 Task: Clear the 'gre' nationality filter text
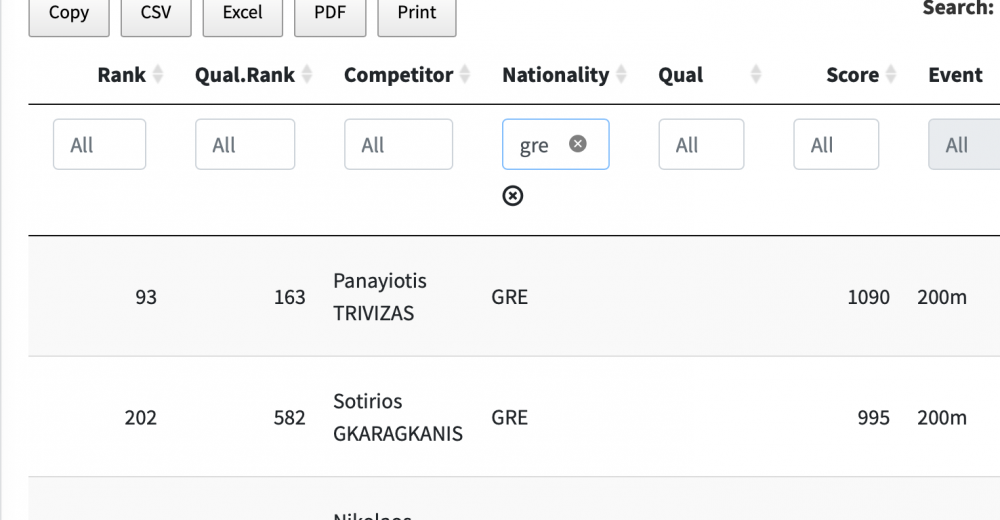point(578,144)
